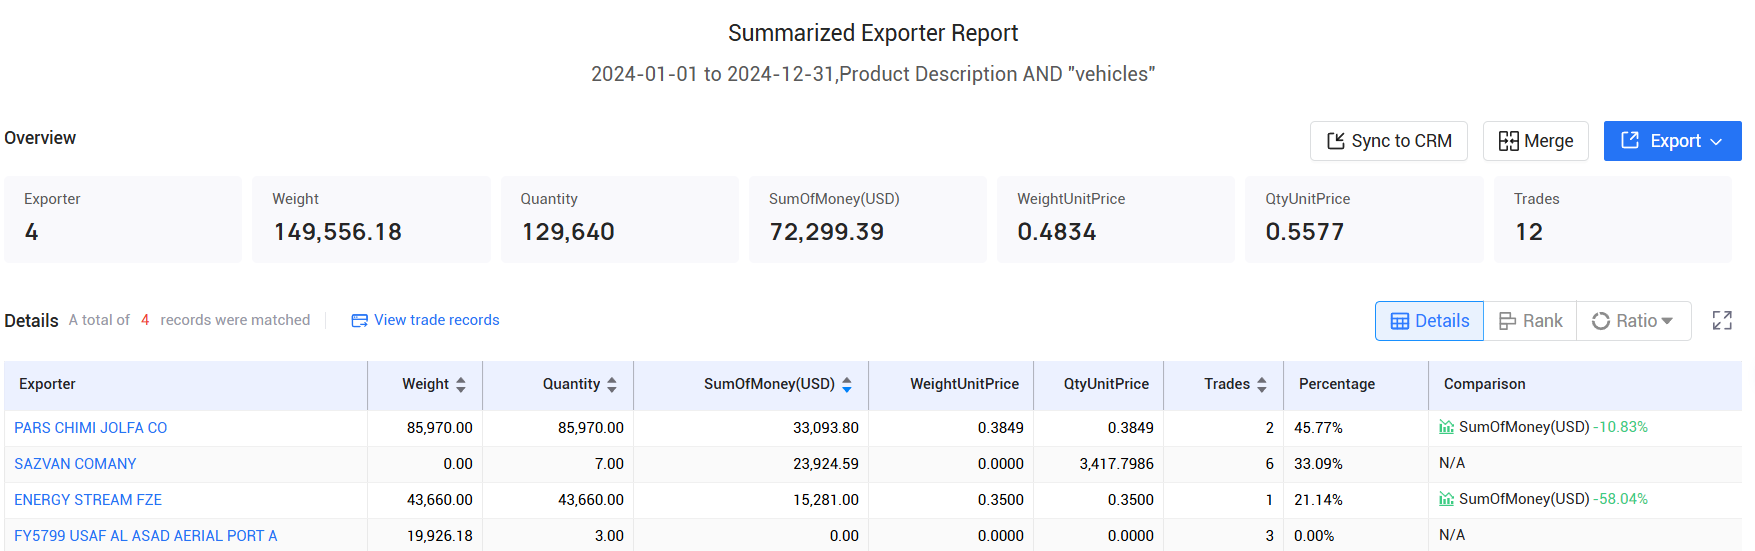
Task: Sort by Quantity column arrows
Action: pos(612,385)
